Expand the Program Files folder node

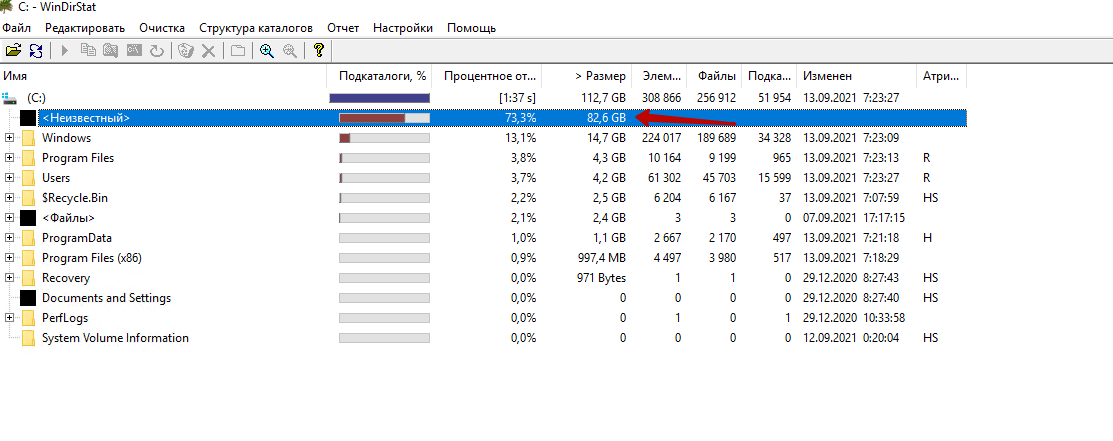coord(10,158)
